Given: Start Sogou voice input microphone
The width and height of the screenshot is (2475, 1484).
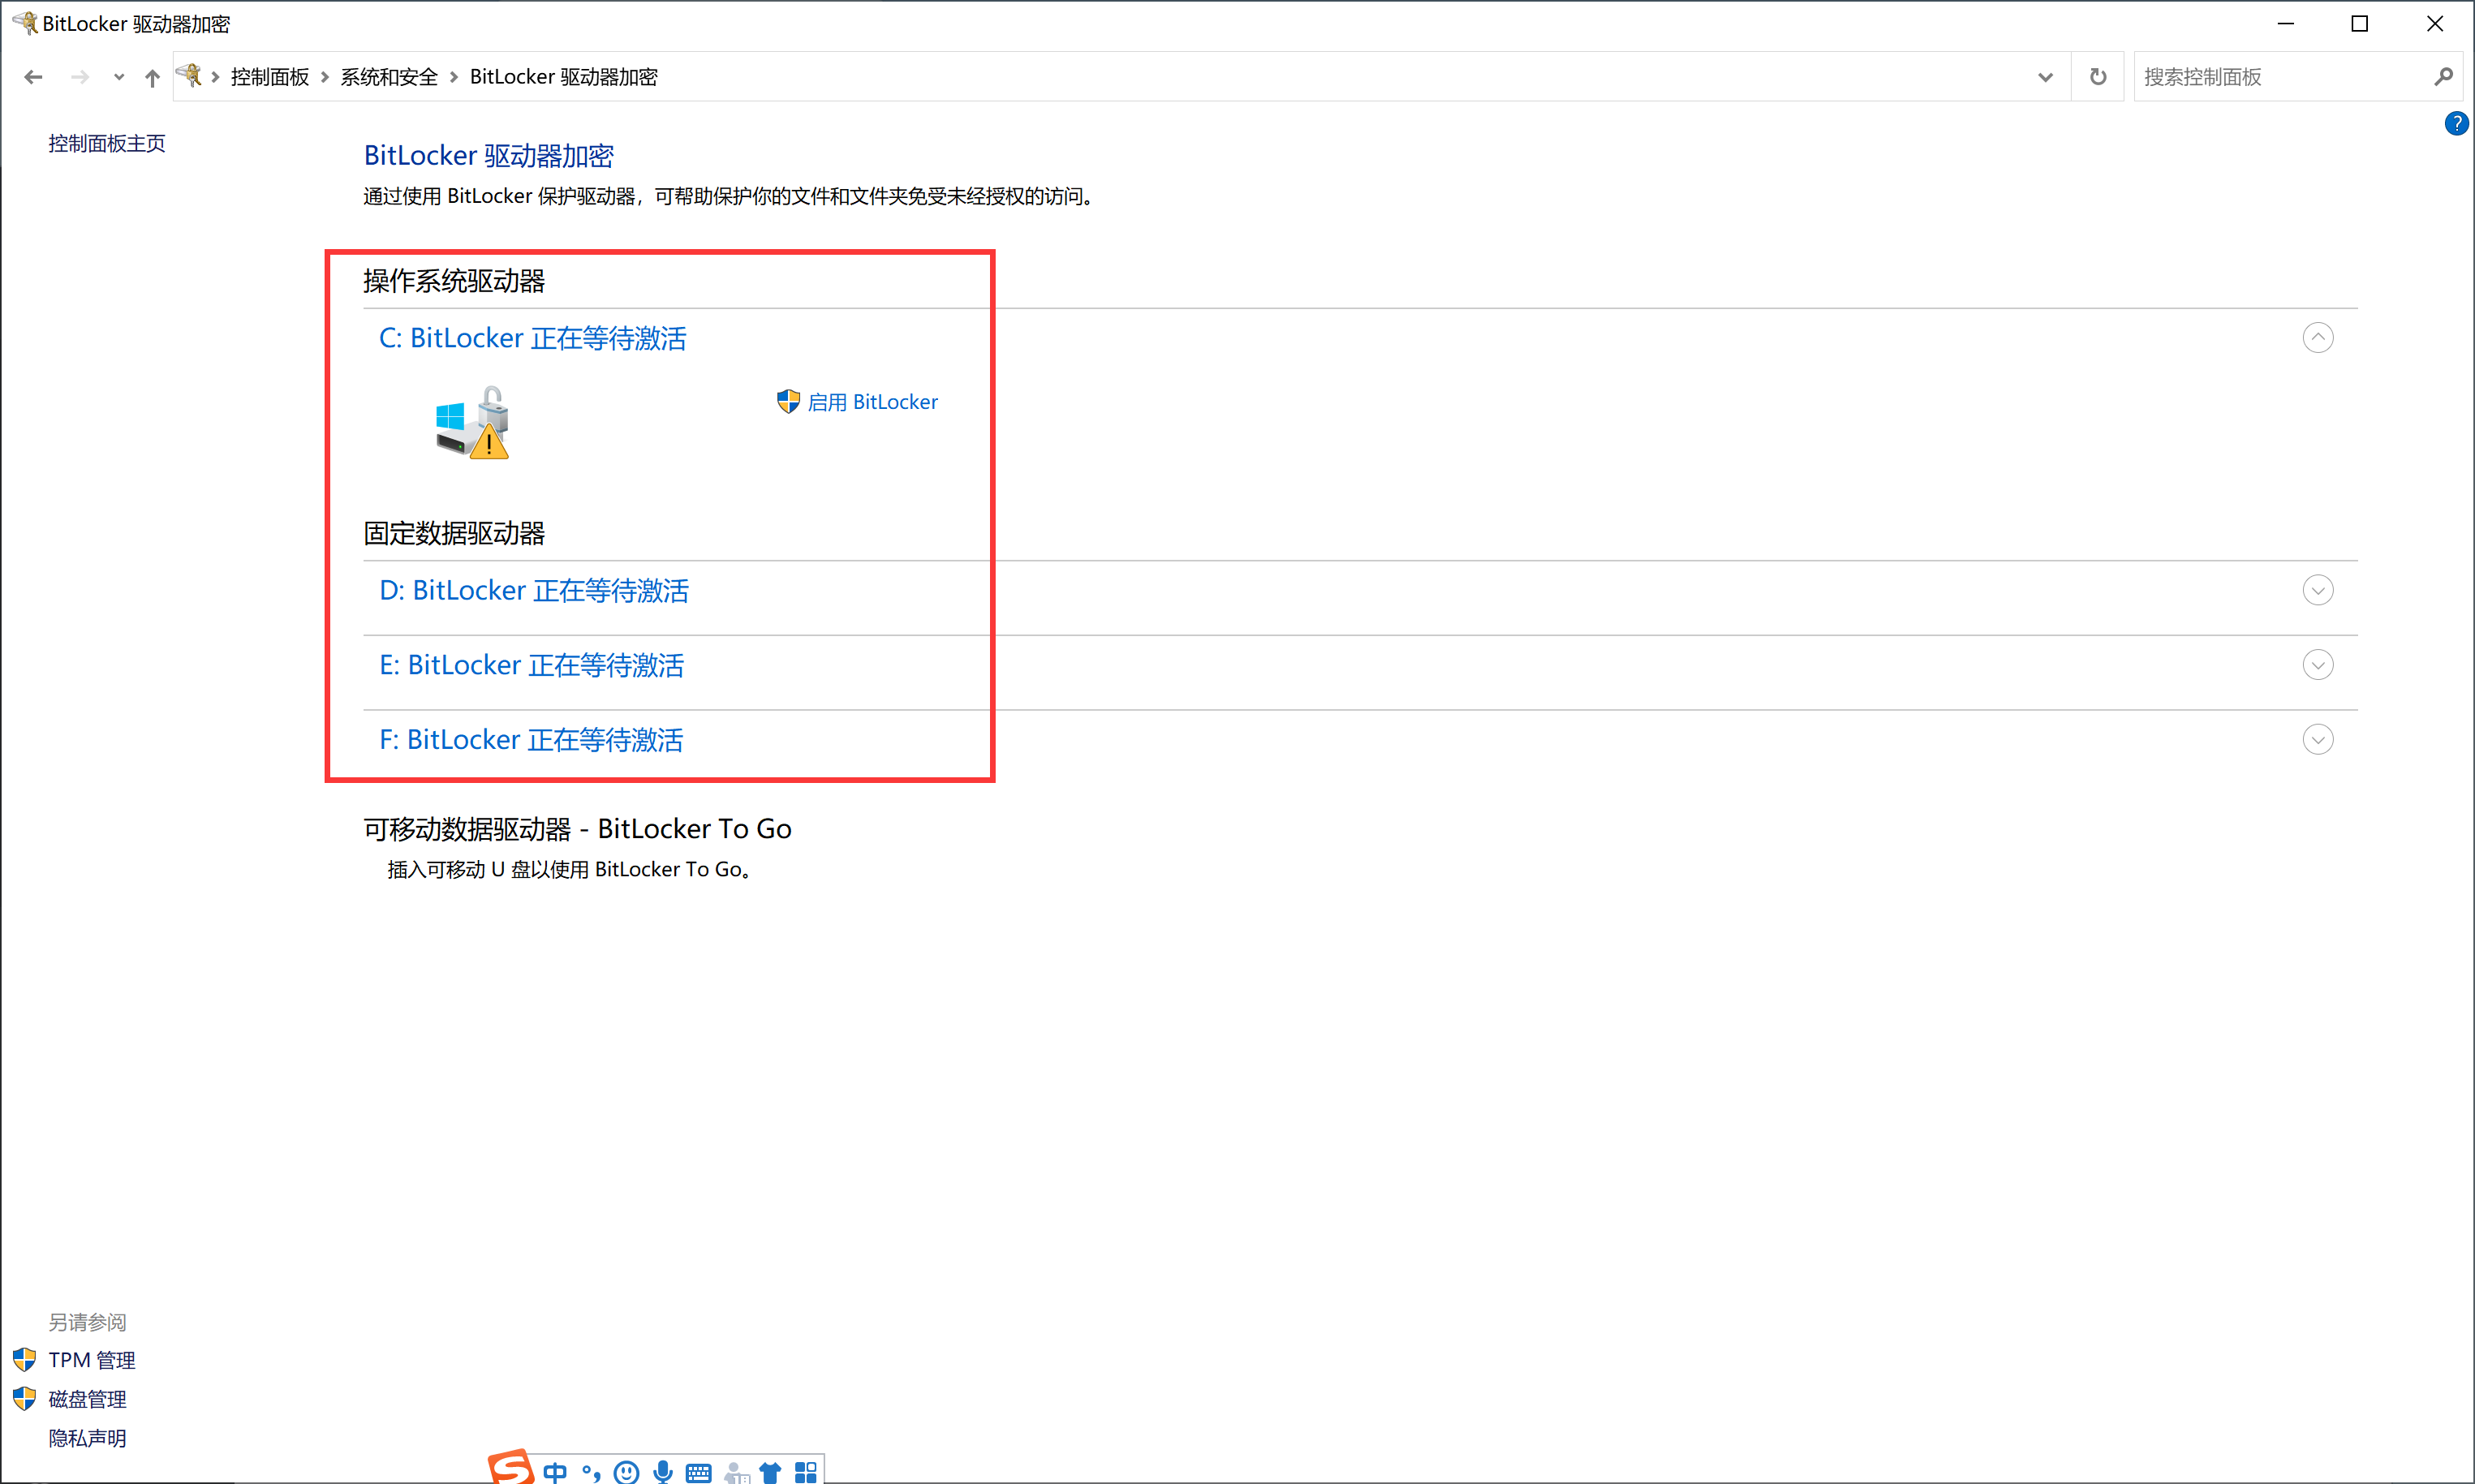Looking at the screenshot, I should (662, 1472).
